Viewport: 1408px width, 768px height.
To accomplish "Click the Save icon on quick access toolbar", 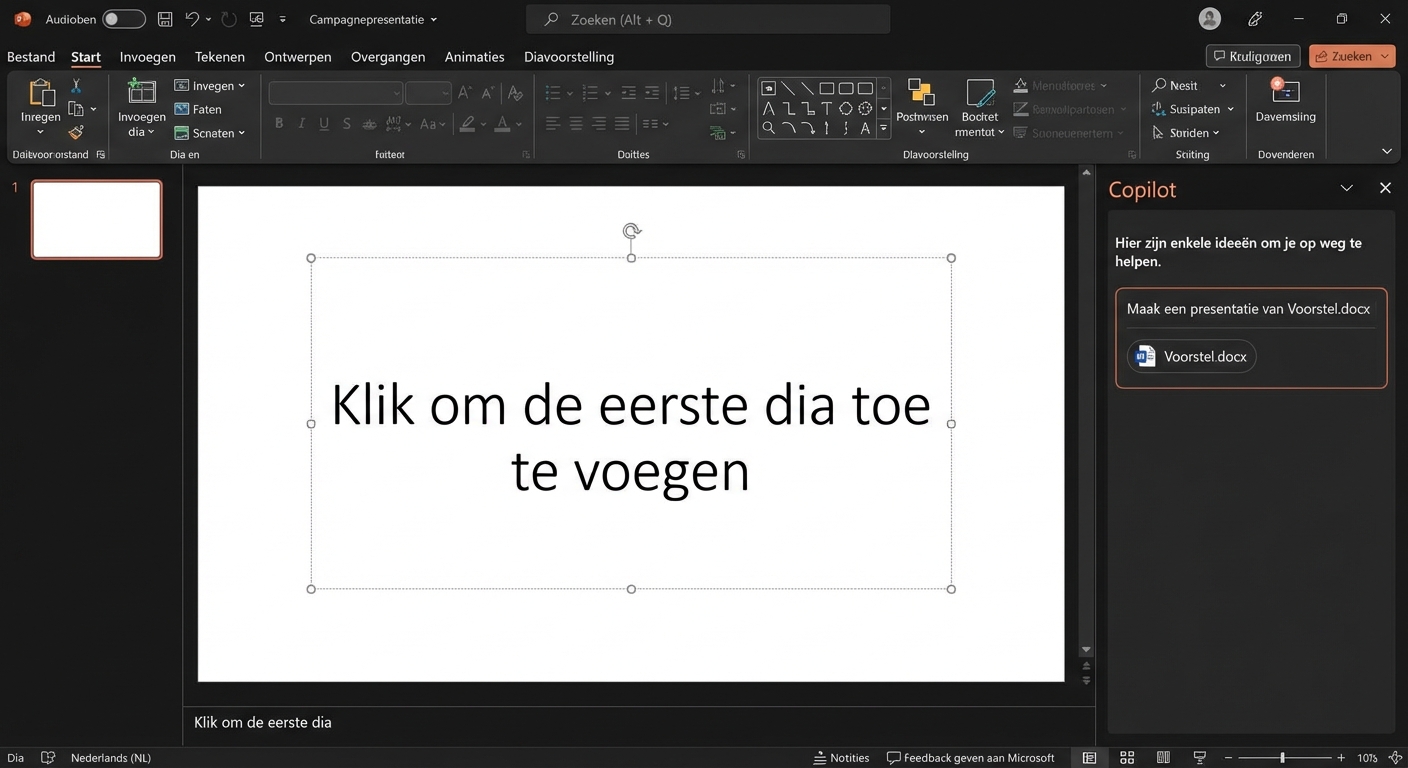I will point(163,18).
